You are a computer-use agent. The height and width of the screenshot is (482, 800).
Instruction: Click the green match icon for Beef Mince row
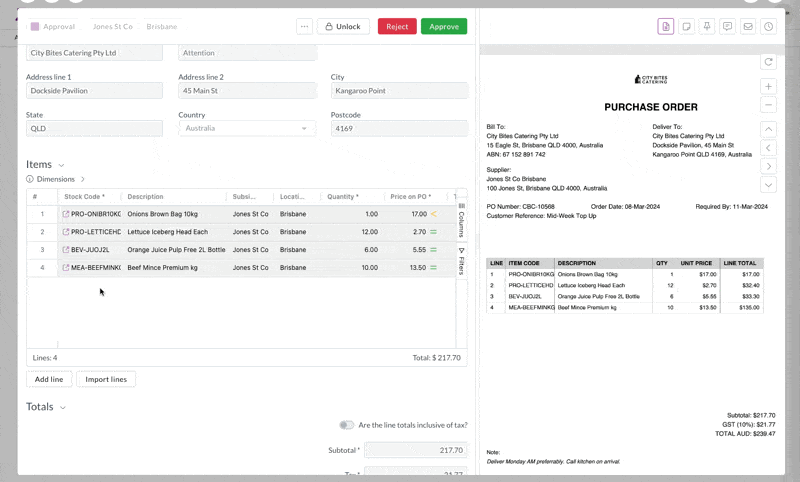433,268
